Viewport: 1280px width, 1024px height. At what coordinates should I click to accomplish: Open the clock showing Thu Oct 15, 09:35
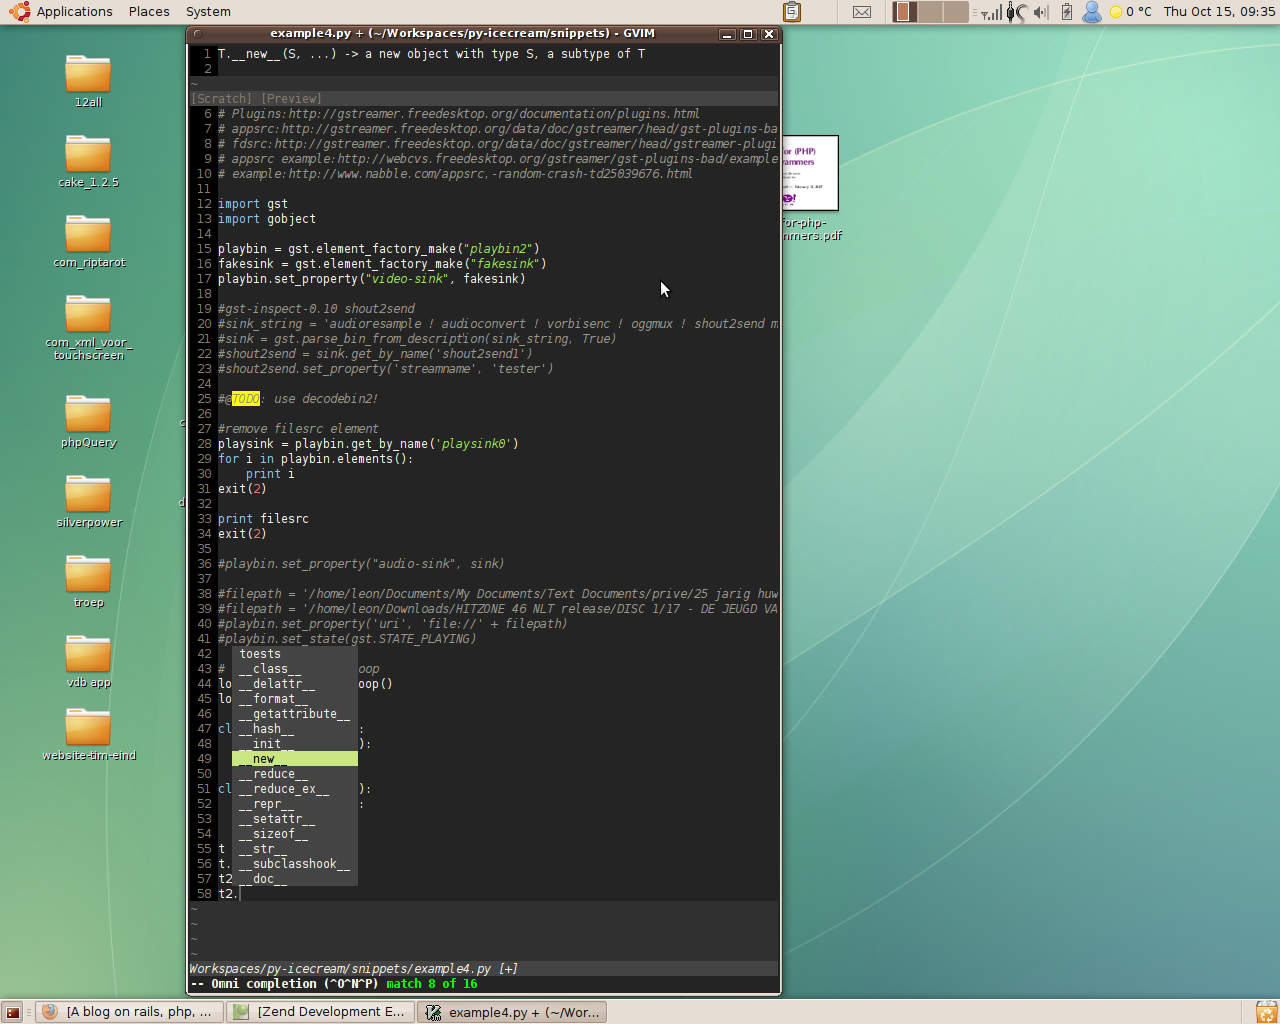coord(1219,12)
